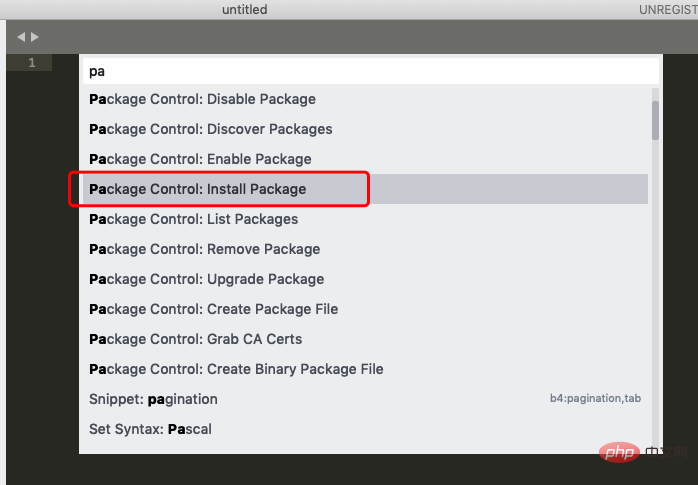Choose Package Control: Create Binary Package File

(x=236, y=369)
